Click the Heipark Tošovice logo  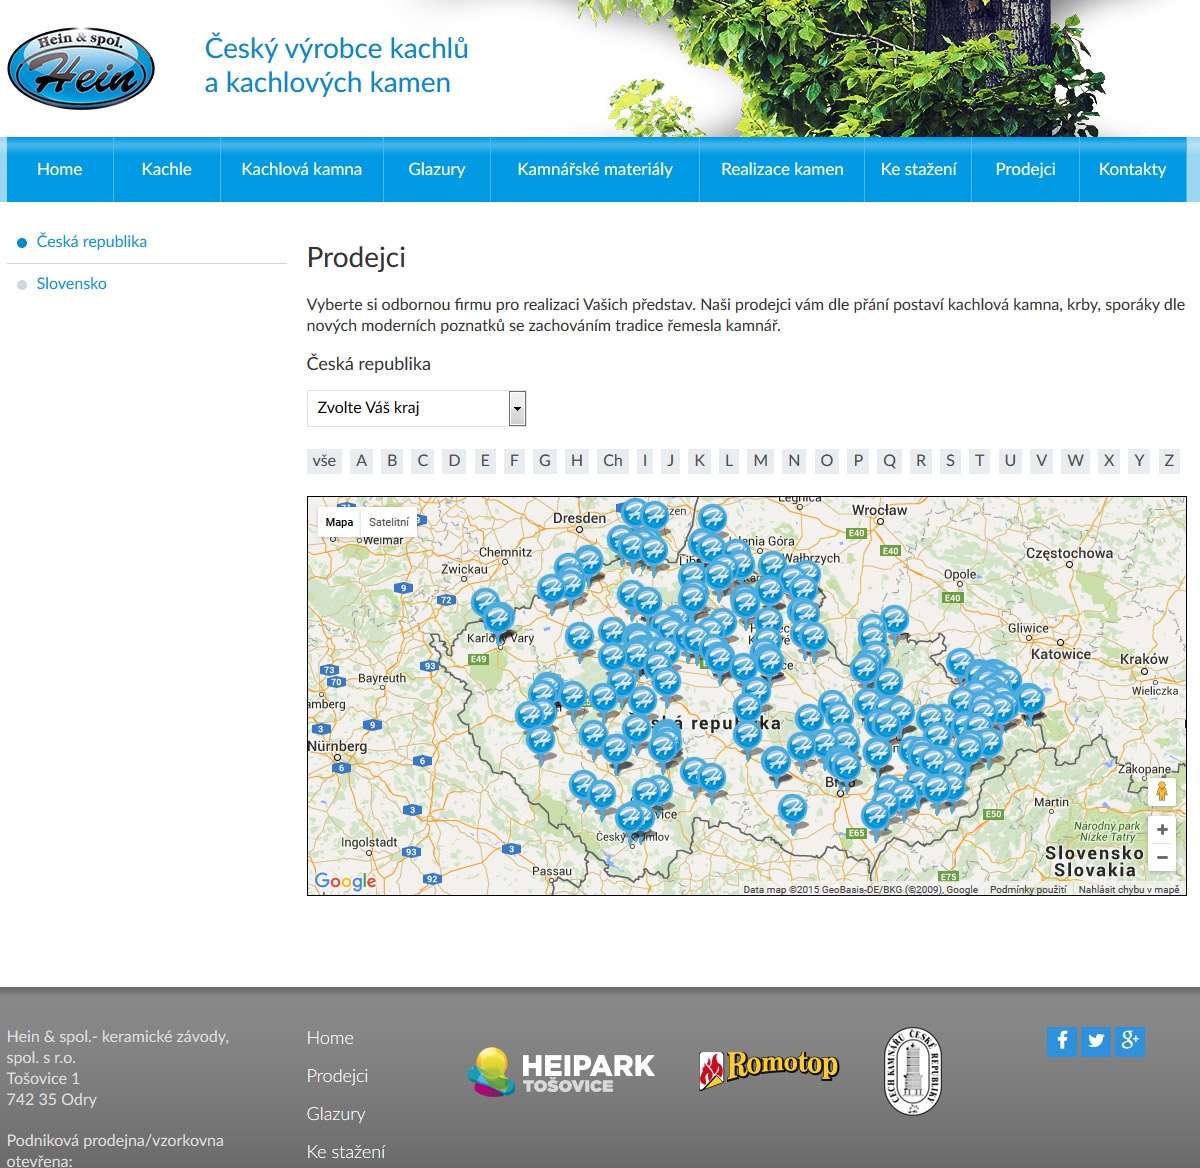point(561,1071)
